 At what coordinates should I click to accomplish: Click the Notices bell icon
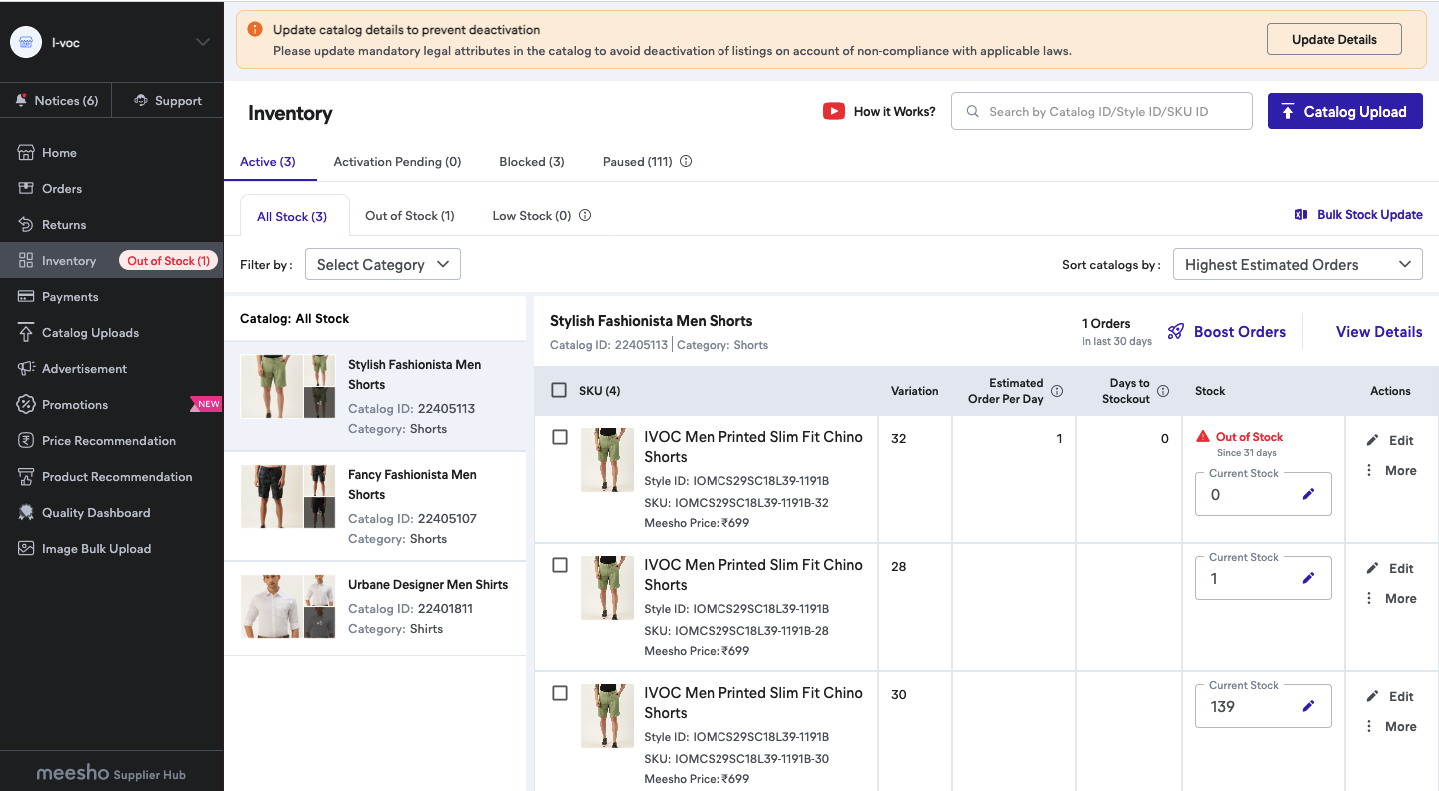click(22, 101)
